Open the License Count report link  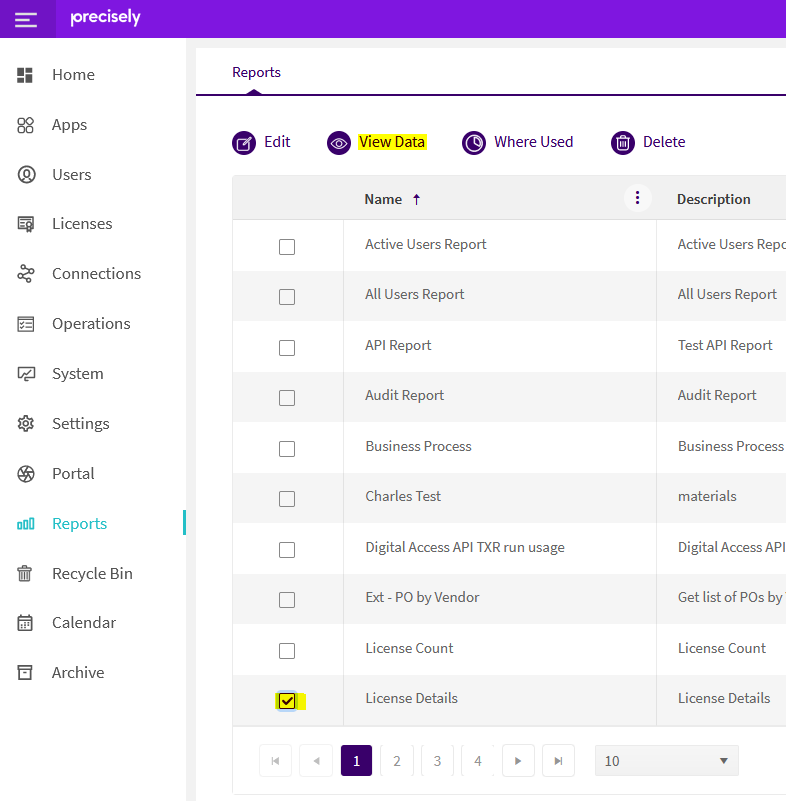[x=409, y=648]
